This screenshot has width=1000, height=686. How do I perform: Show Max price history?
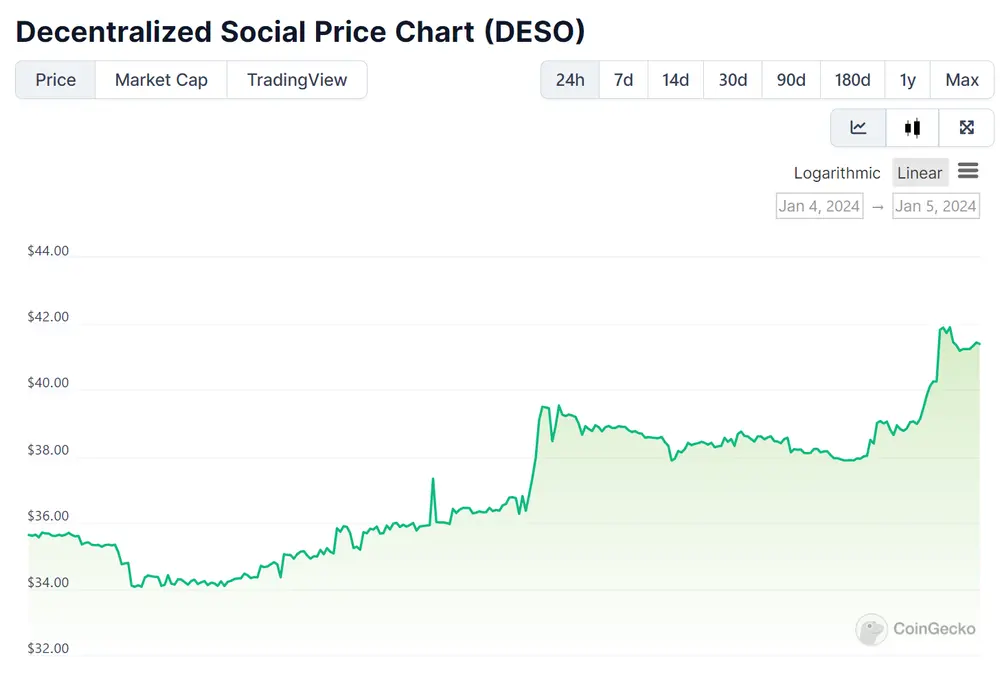click(962, 80)
